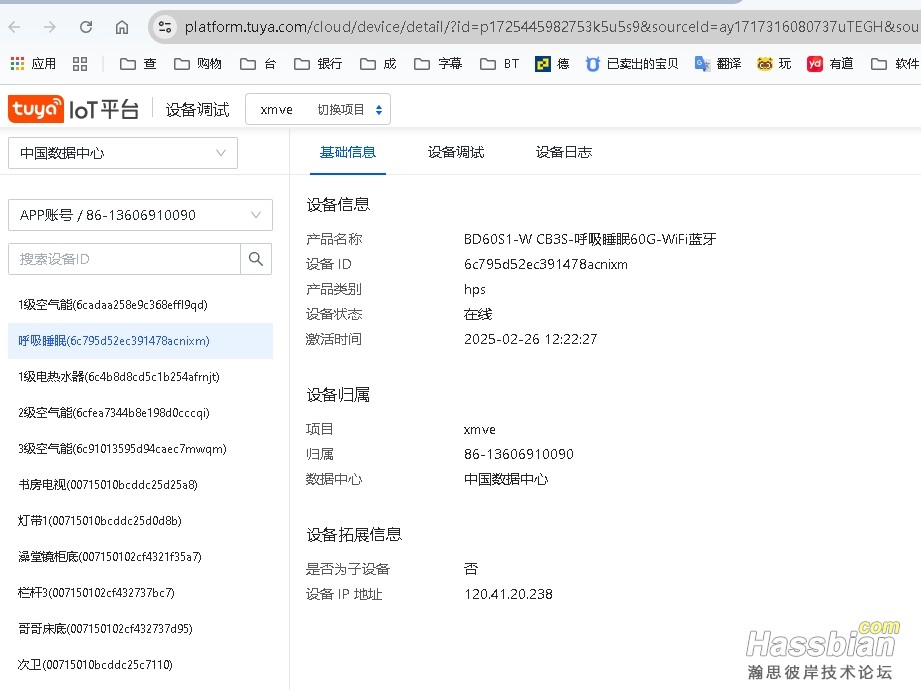The image size is (921, 690).
Task: Click the 设备调试 header title
Action: (197, 110)
